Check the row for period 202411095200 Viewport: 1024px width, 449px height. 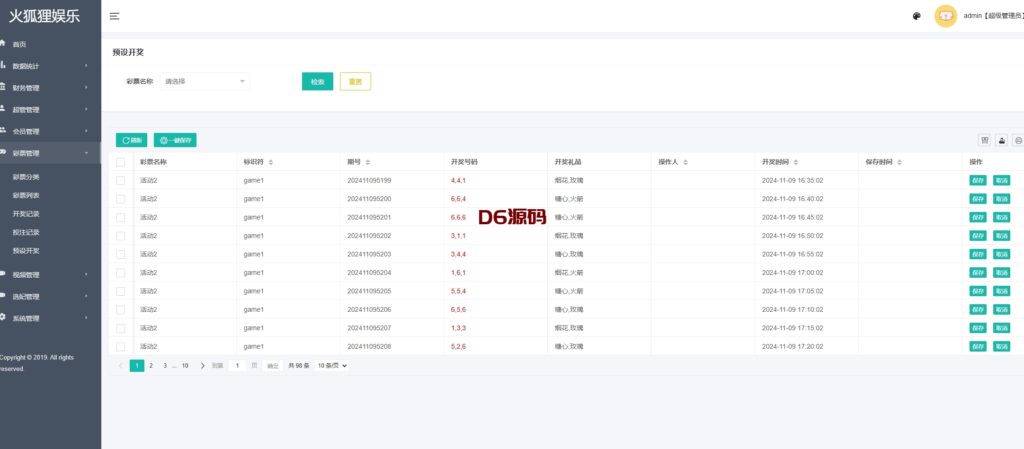pos(120,198)
